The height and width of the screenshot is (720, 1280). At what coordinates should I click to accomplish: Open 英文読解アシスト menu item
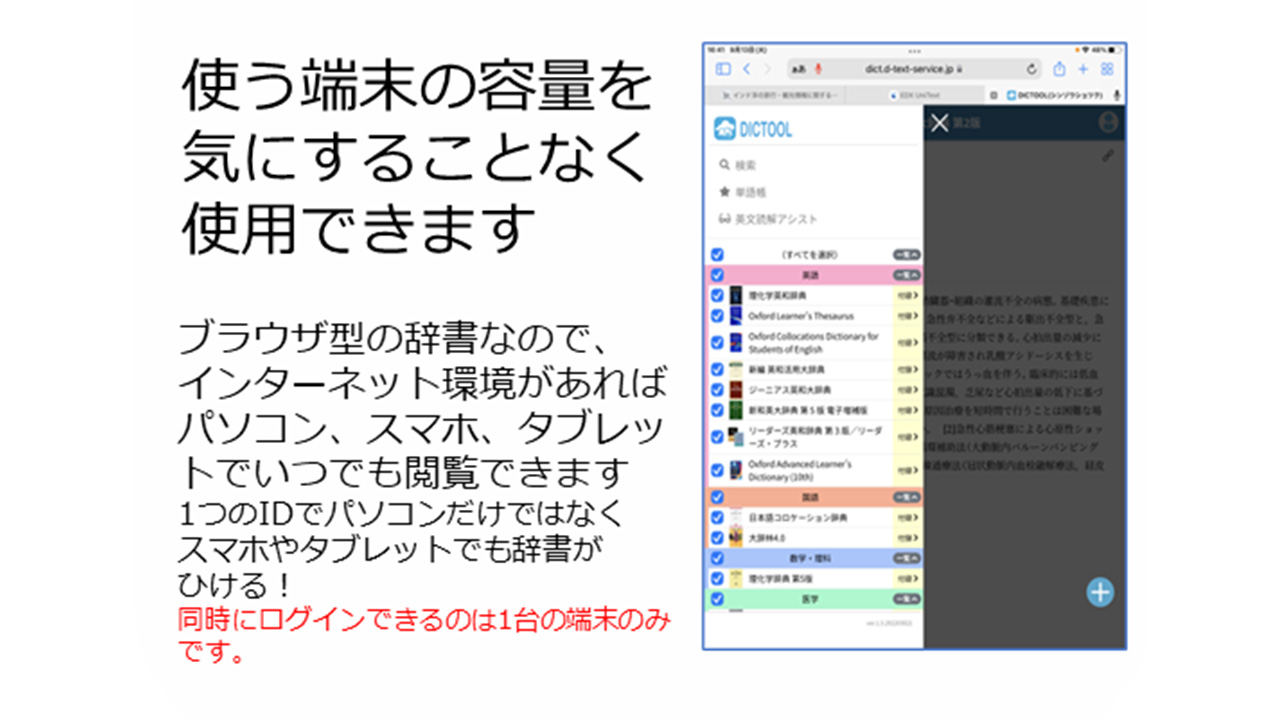767,219
